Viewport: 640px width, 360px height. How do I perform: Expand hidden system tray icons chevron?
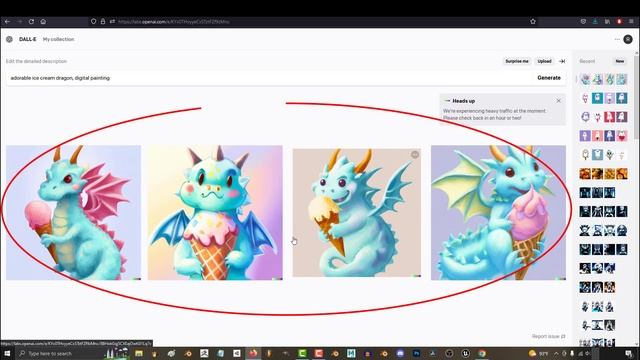[556, 353]
